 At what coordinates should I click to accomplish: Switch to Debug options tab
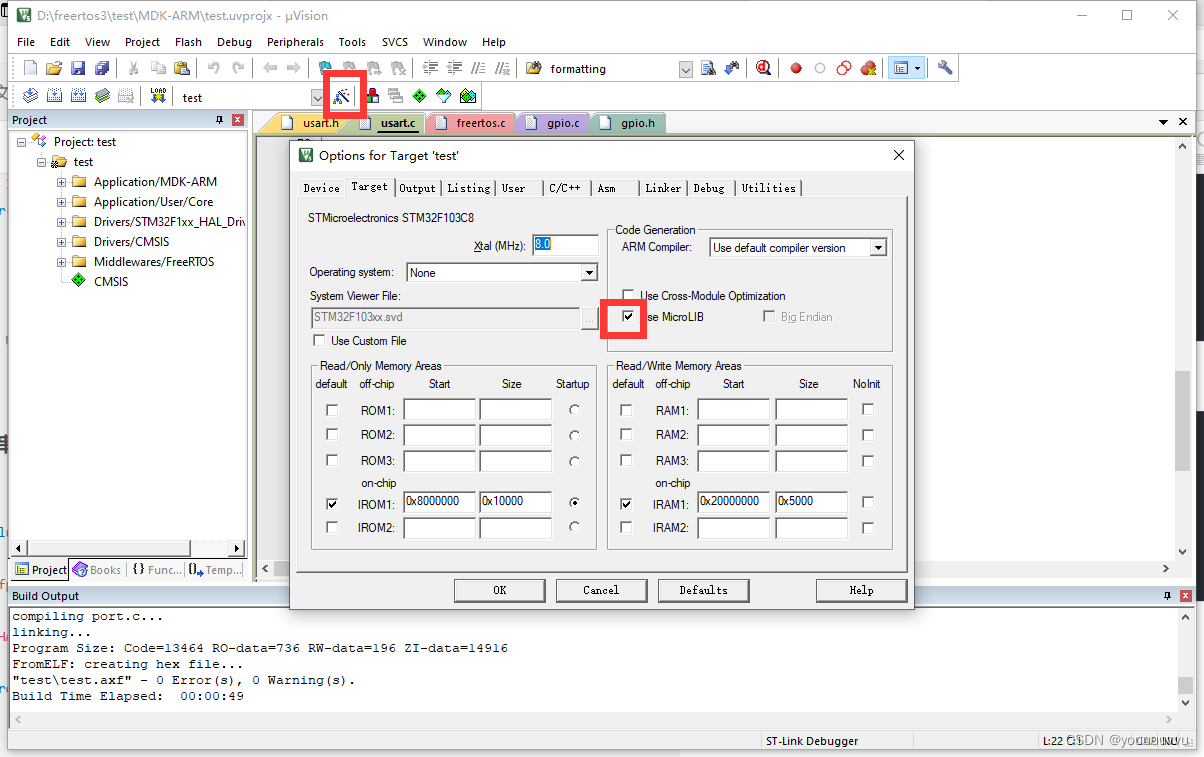pyautogui.click(x=709, y=188)
